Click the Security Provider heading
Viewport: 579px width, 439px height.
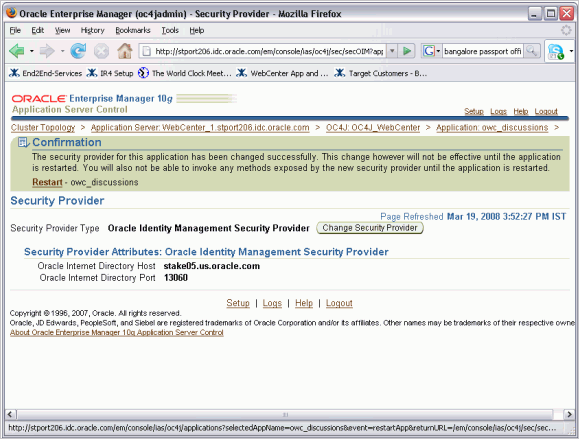click(x=57, y=200)
